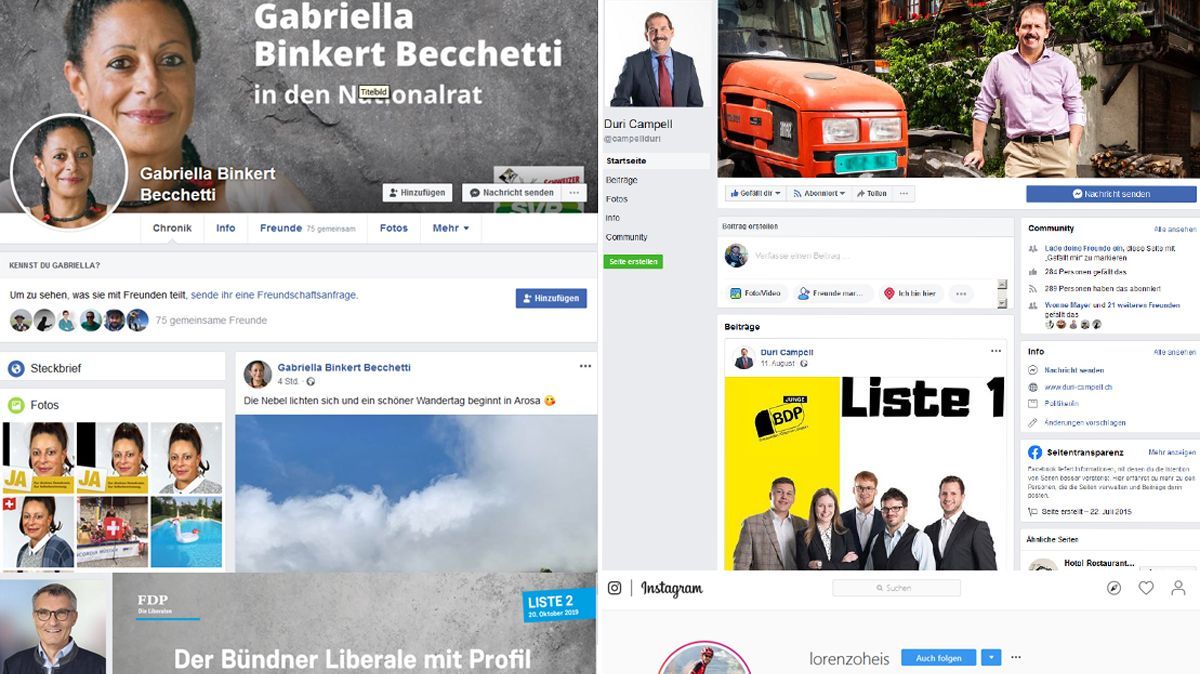Image resolution: width=1200 pixels, height=674 pixels.
Task: Open Beiträge in page sidebar
Action: click(x=621, y=180)
